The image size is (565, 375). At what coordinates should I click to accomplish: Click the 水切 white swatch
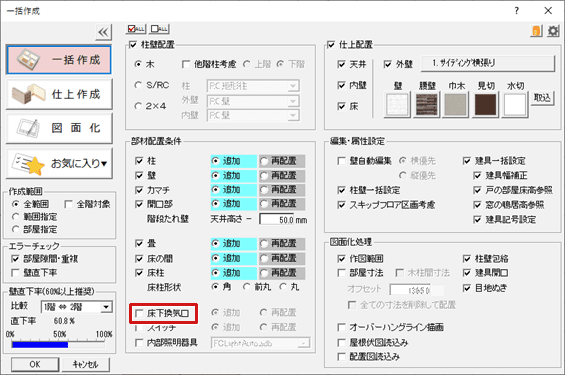tap(515, 104)
